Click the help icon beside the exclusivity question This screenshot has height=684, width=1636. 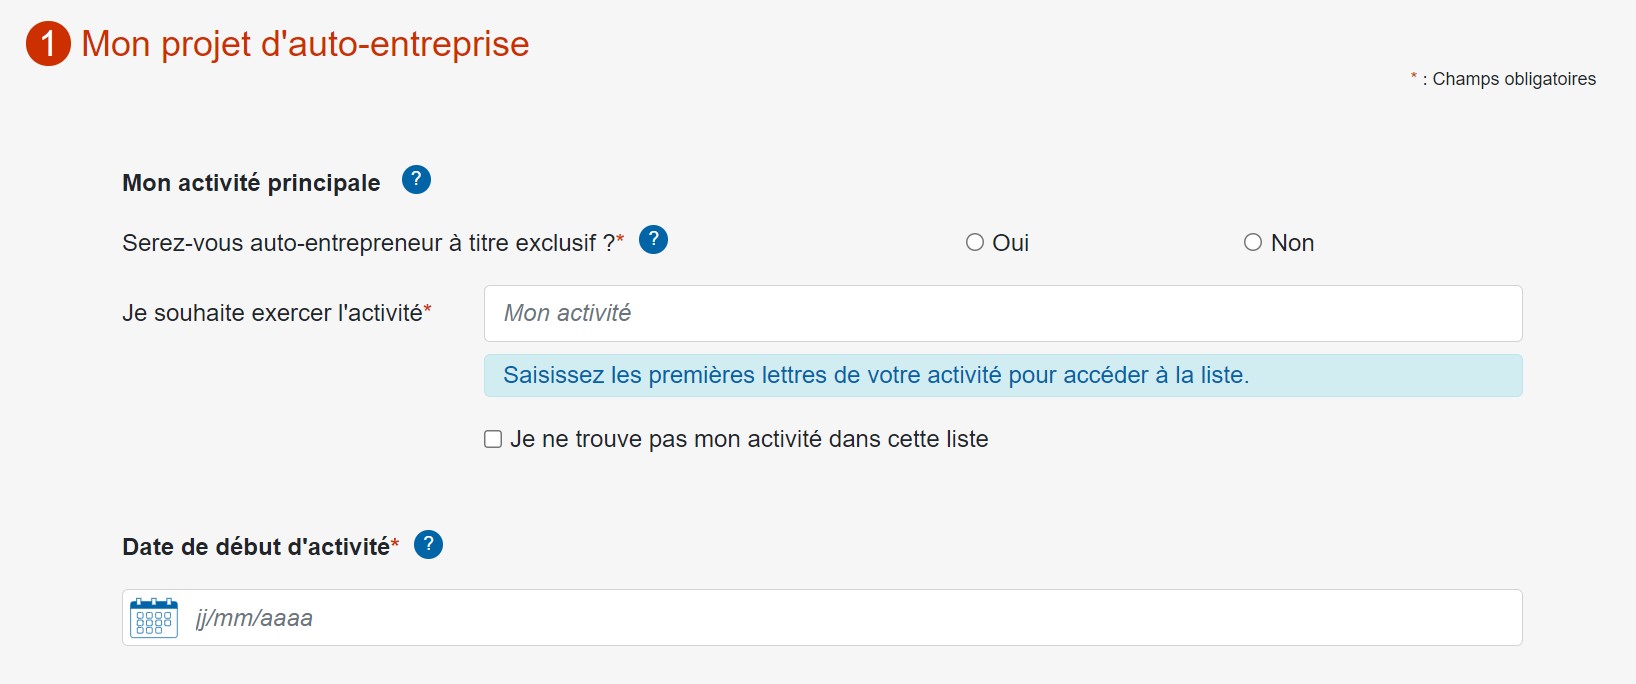(654, 240)
